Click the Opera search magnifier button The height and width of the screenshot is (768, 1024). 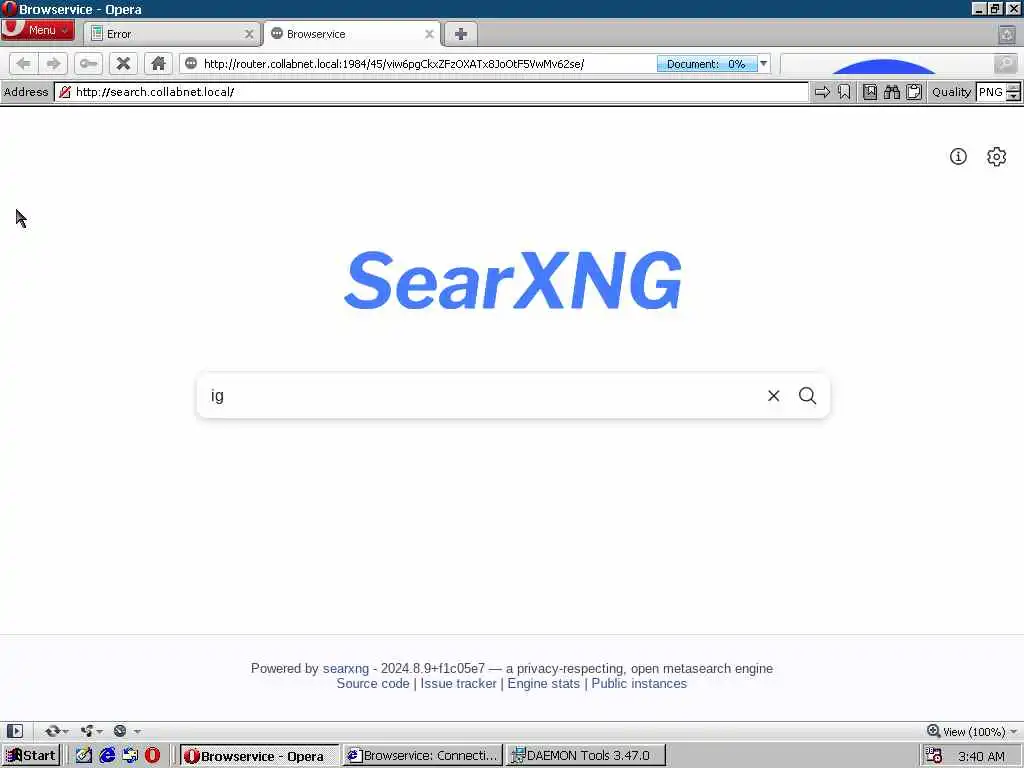pyautogui.click(x=1006, y=63)
